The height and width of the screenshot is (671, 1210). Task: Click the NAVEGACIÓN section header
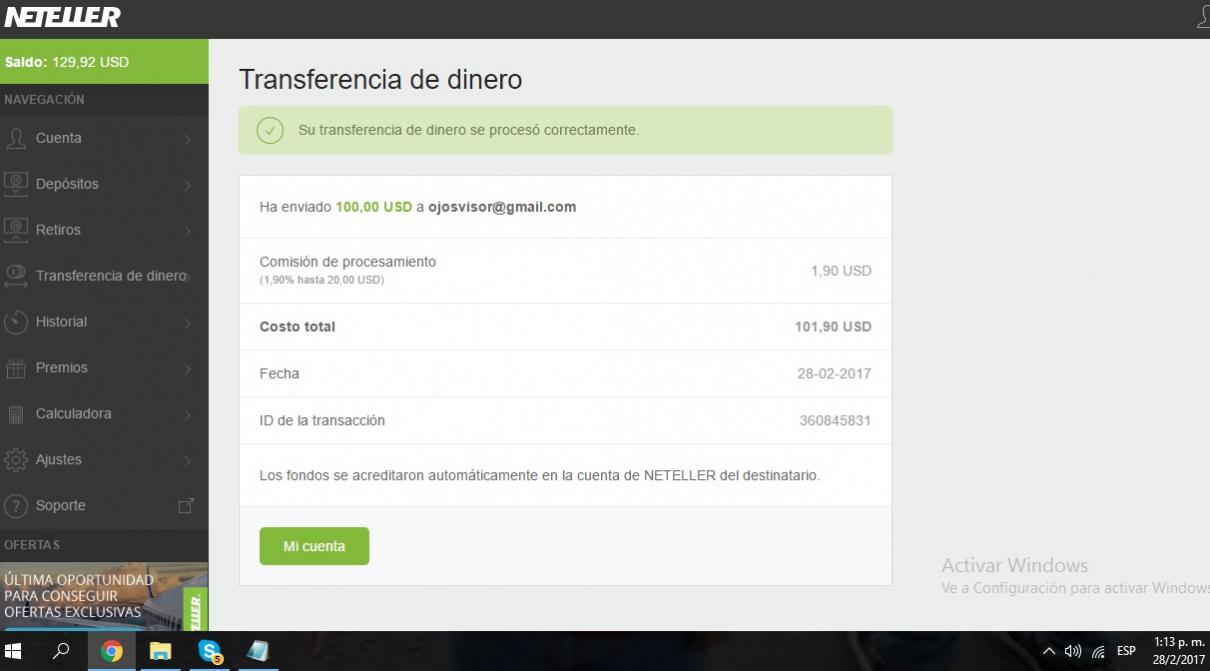click(44, 100)
